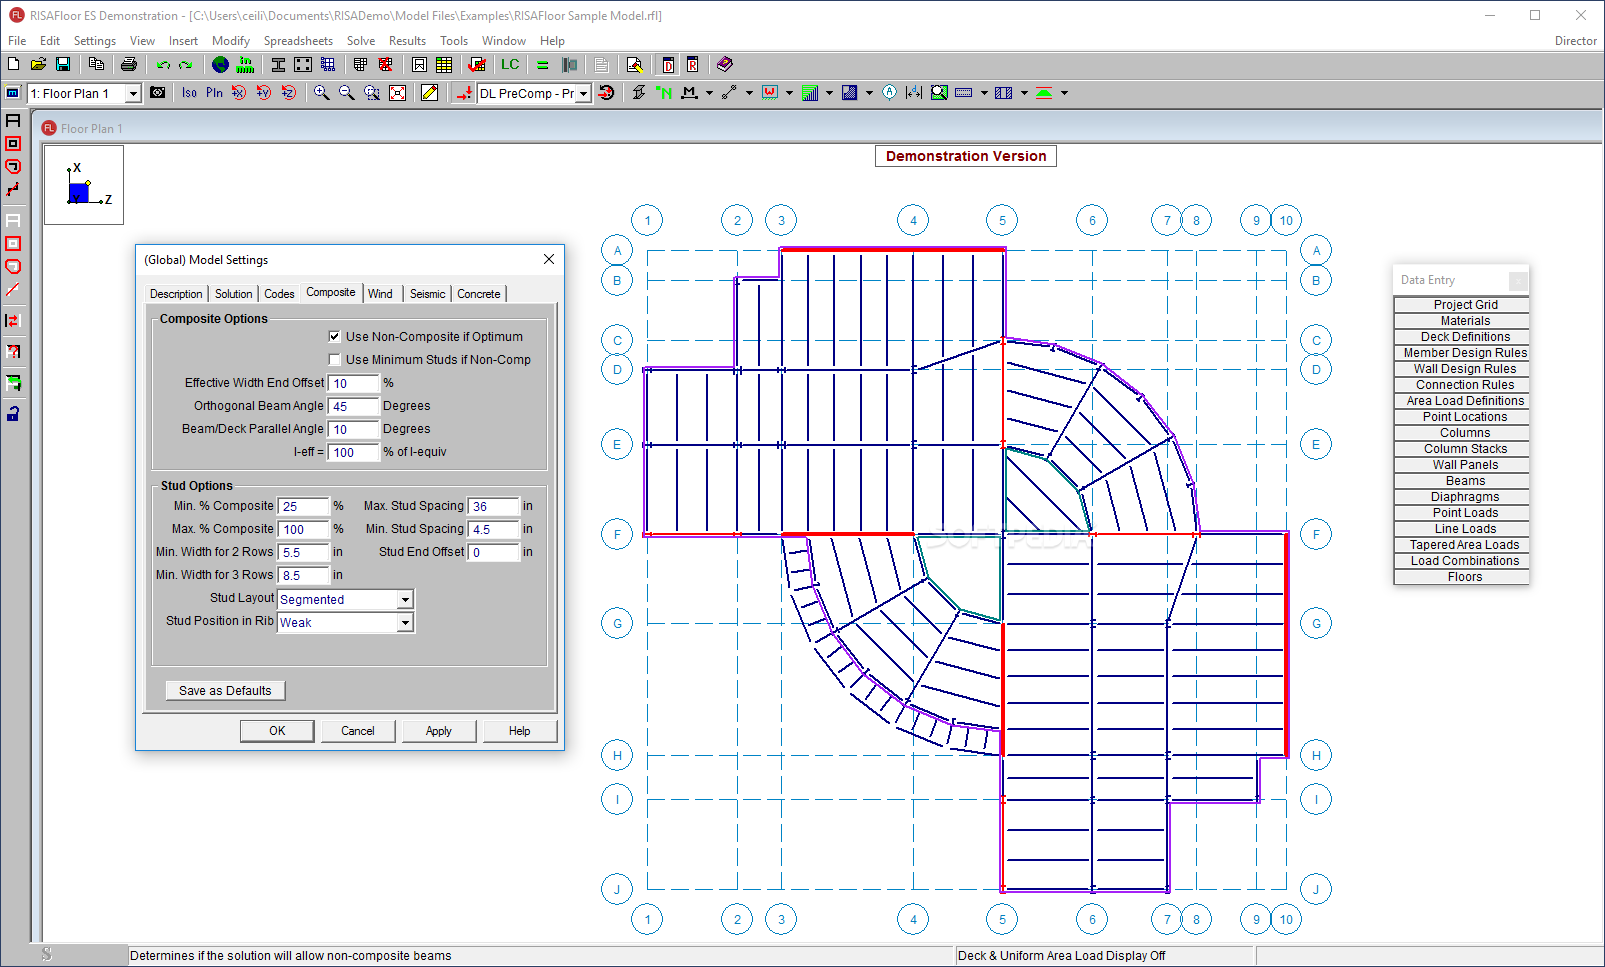Toggle the green N node labels icon
This screenshot has width=1605, height=967.
click(664, 92)
